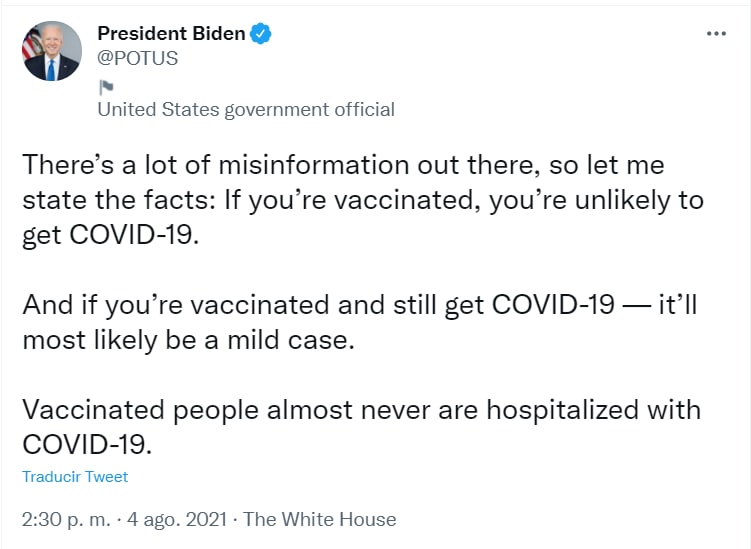
Task: Open President Biden's profile photo
Action: click(x=52, y=51)
